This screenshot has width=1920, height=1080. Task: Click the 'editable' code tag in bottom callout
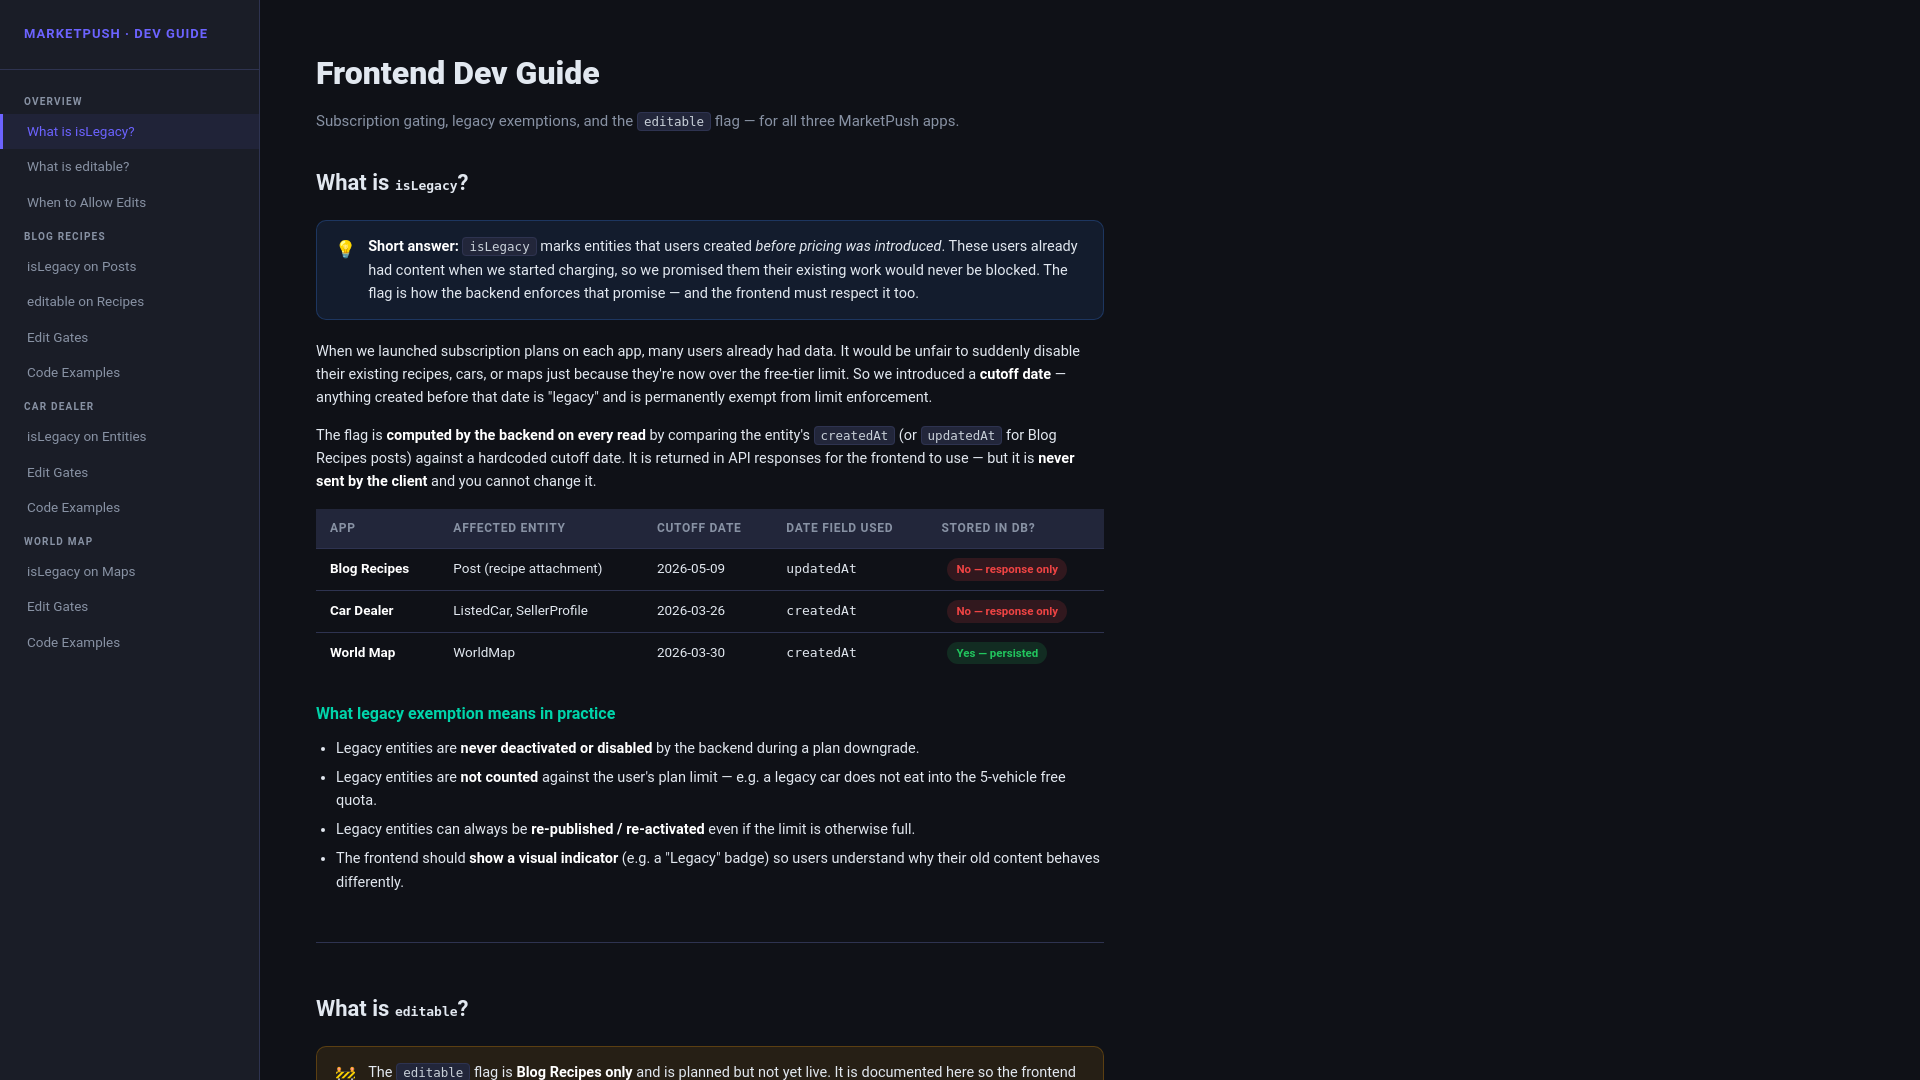tap(432, 1072)
